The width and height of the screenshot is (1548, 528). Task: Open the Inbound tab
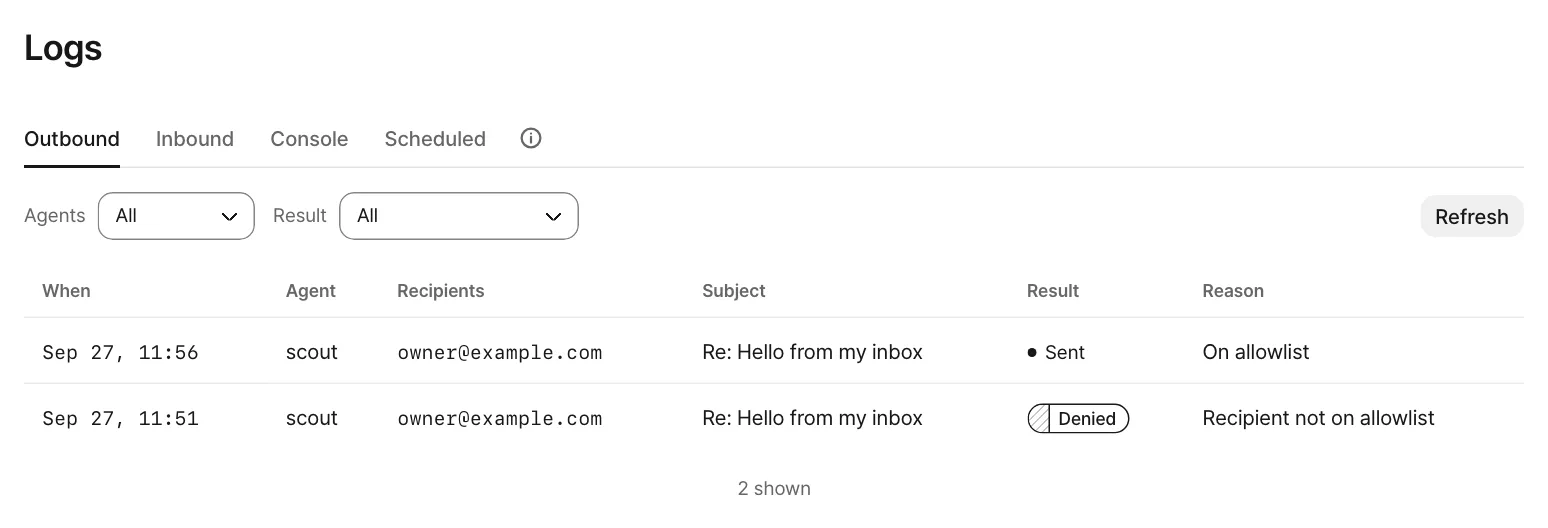click(195, 139)
